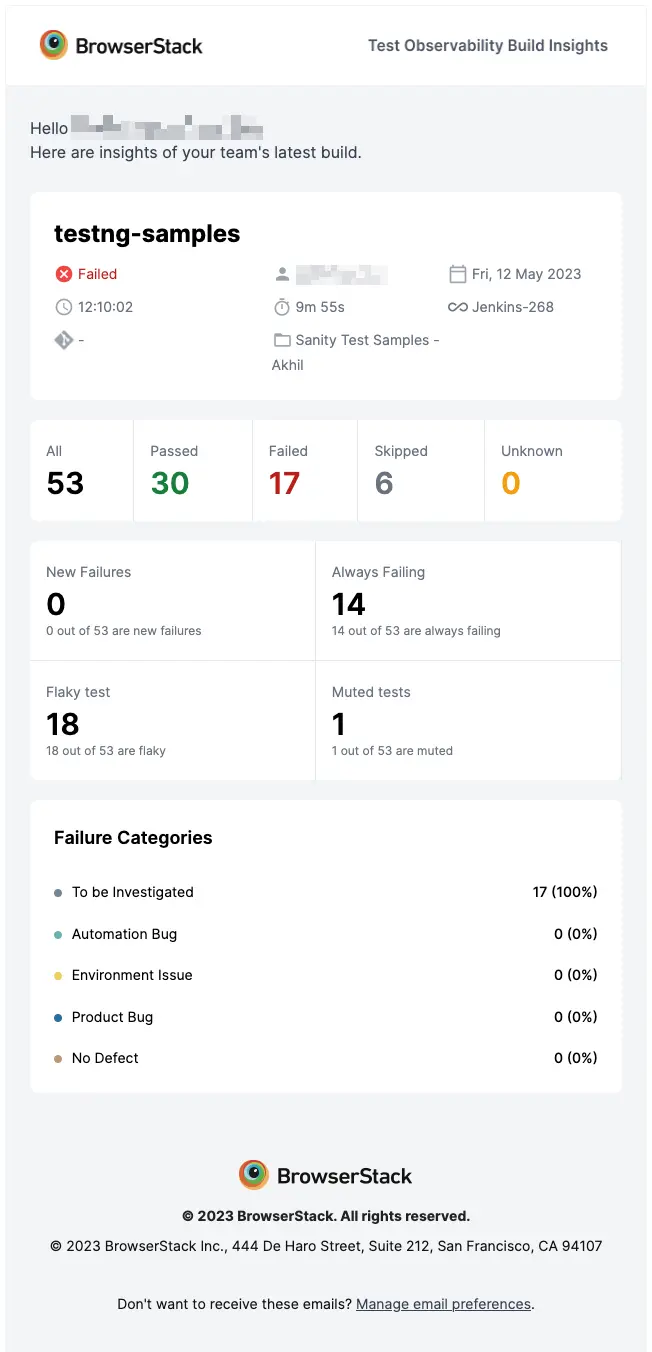Click the BrowserStack logo in the header
This screenshot has width=652, height=1352.
tap(121, 45)
